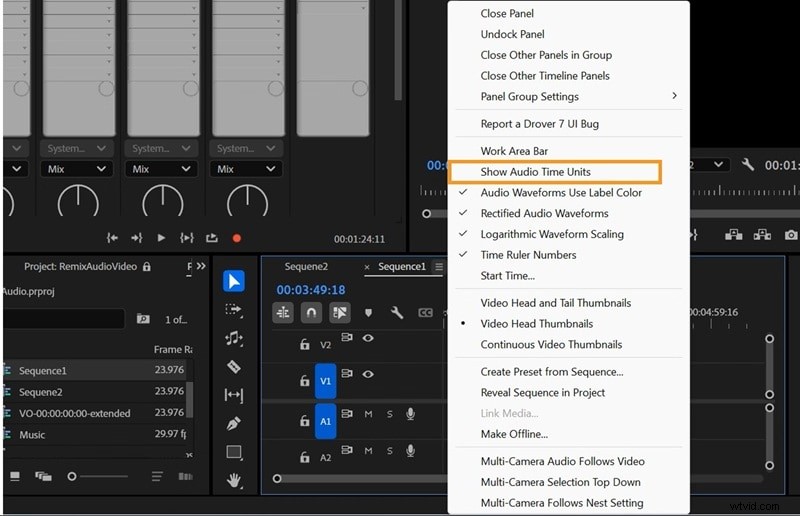Select Music item in project panel
The height and width of the screenshot is (516, 800).
[x=32, y=435]
